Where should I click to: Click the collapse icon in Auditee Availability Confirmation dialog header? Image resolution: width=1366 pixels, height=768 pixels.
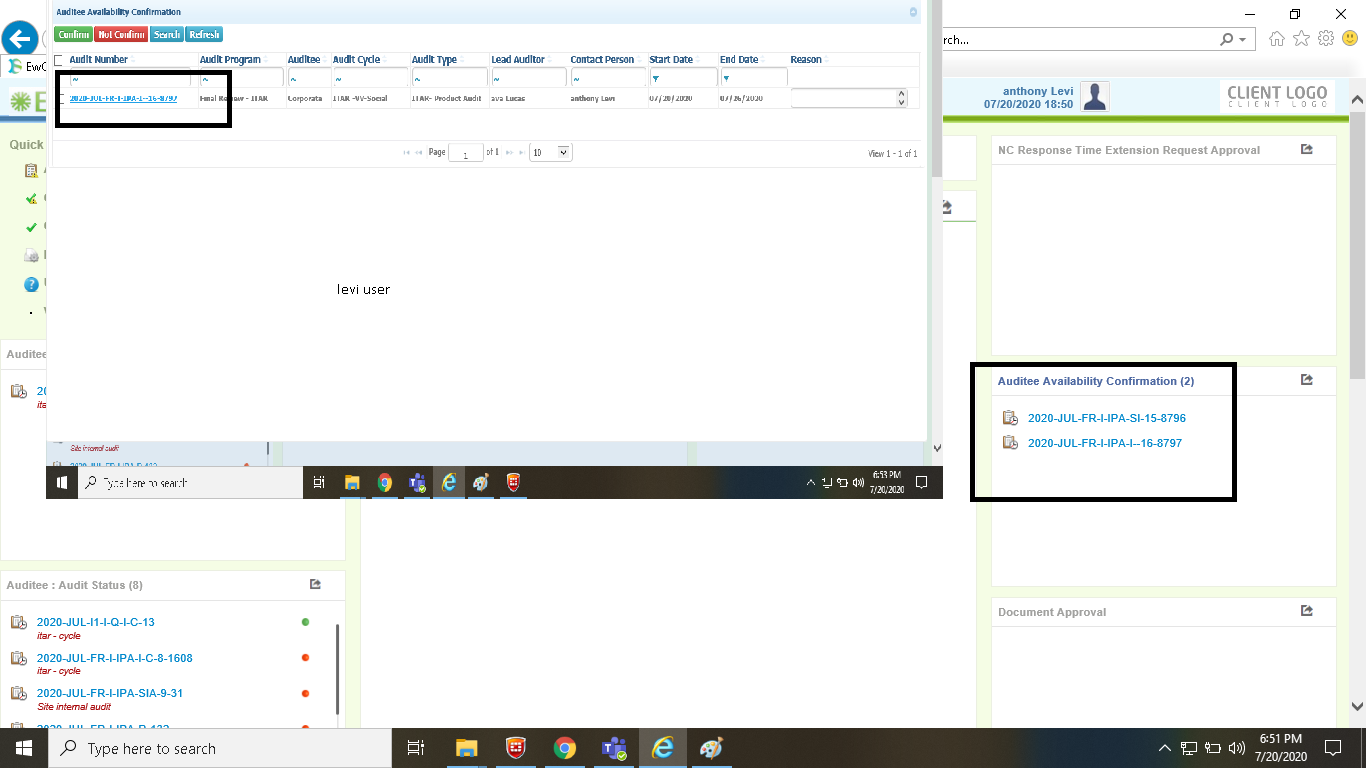pyautogui.click(x=913, y=12)
